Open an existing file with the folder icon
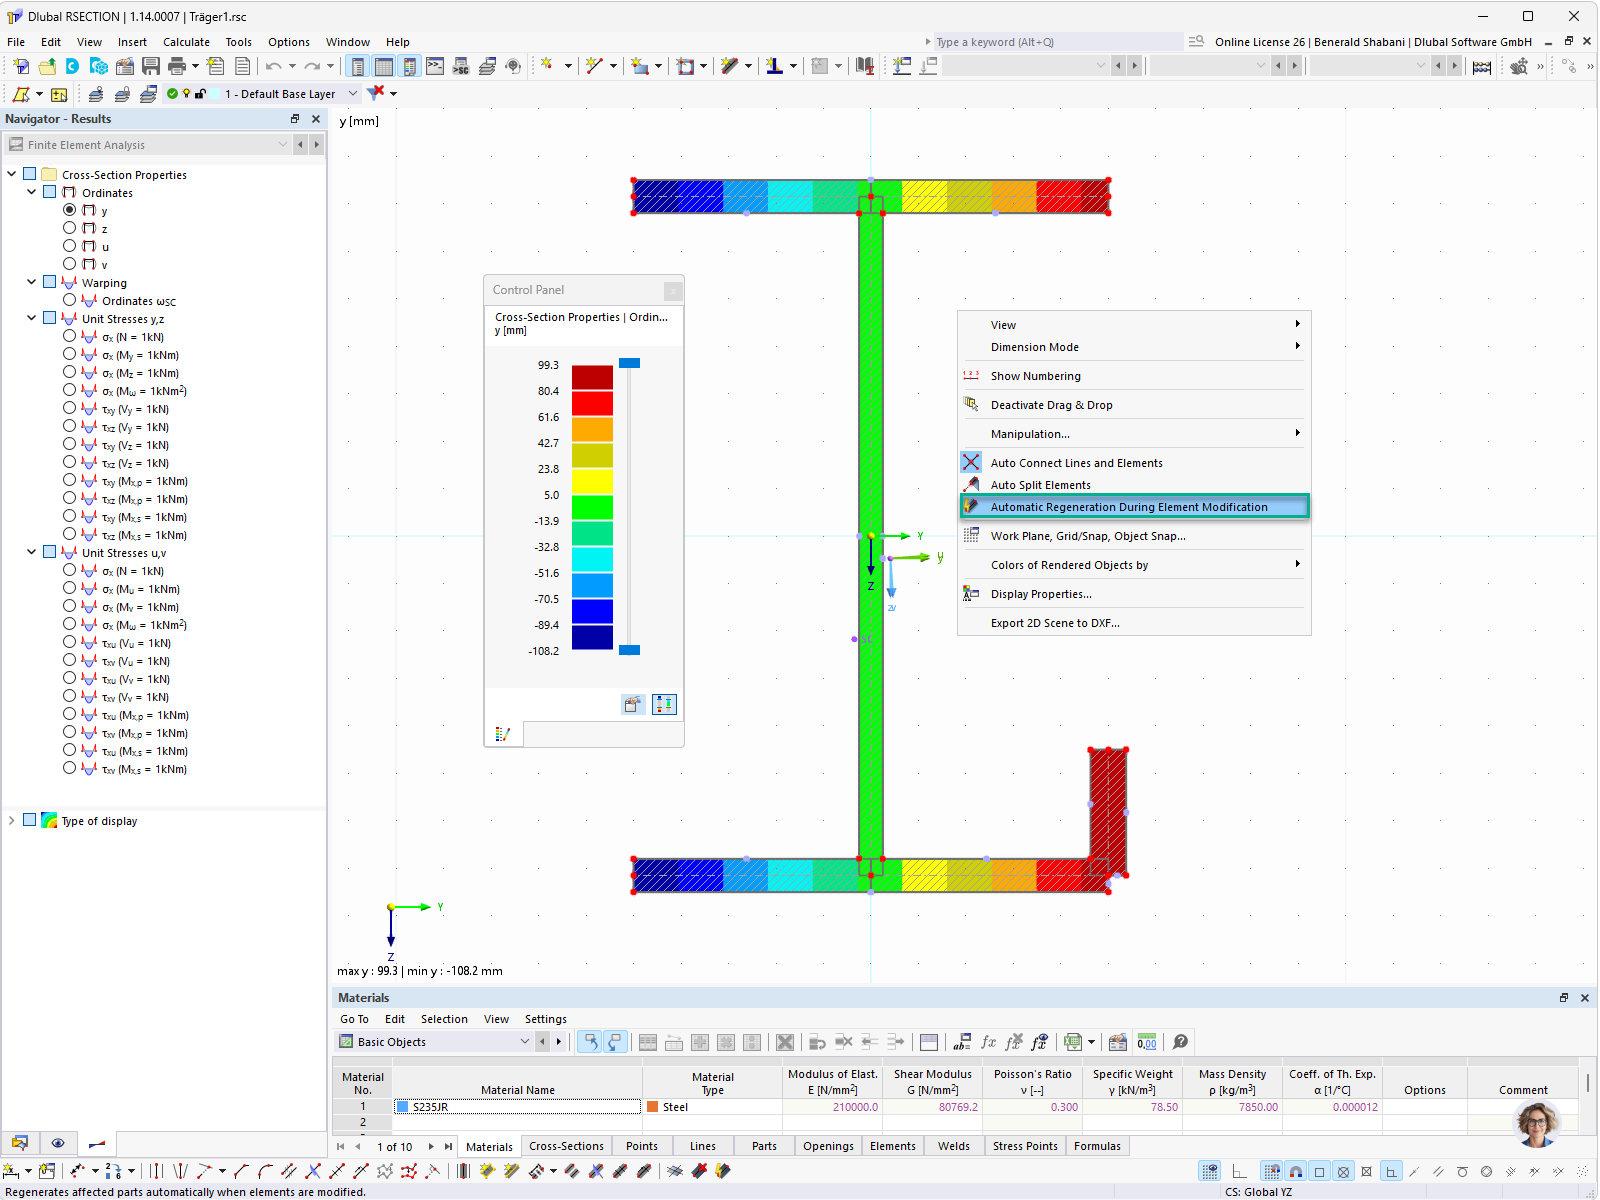 point(47,66)
